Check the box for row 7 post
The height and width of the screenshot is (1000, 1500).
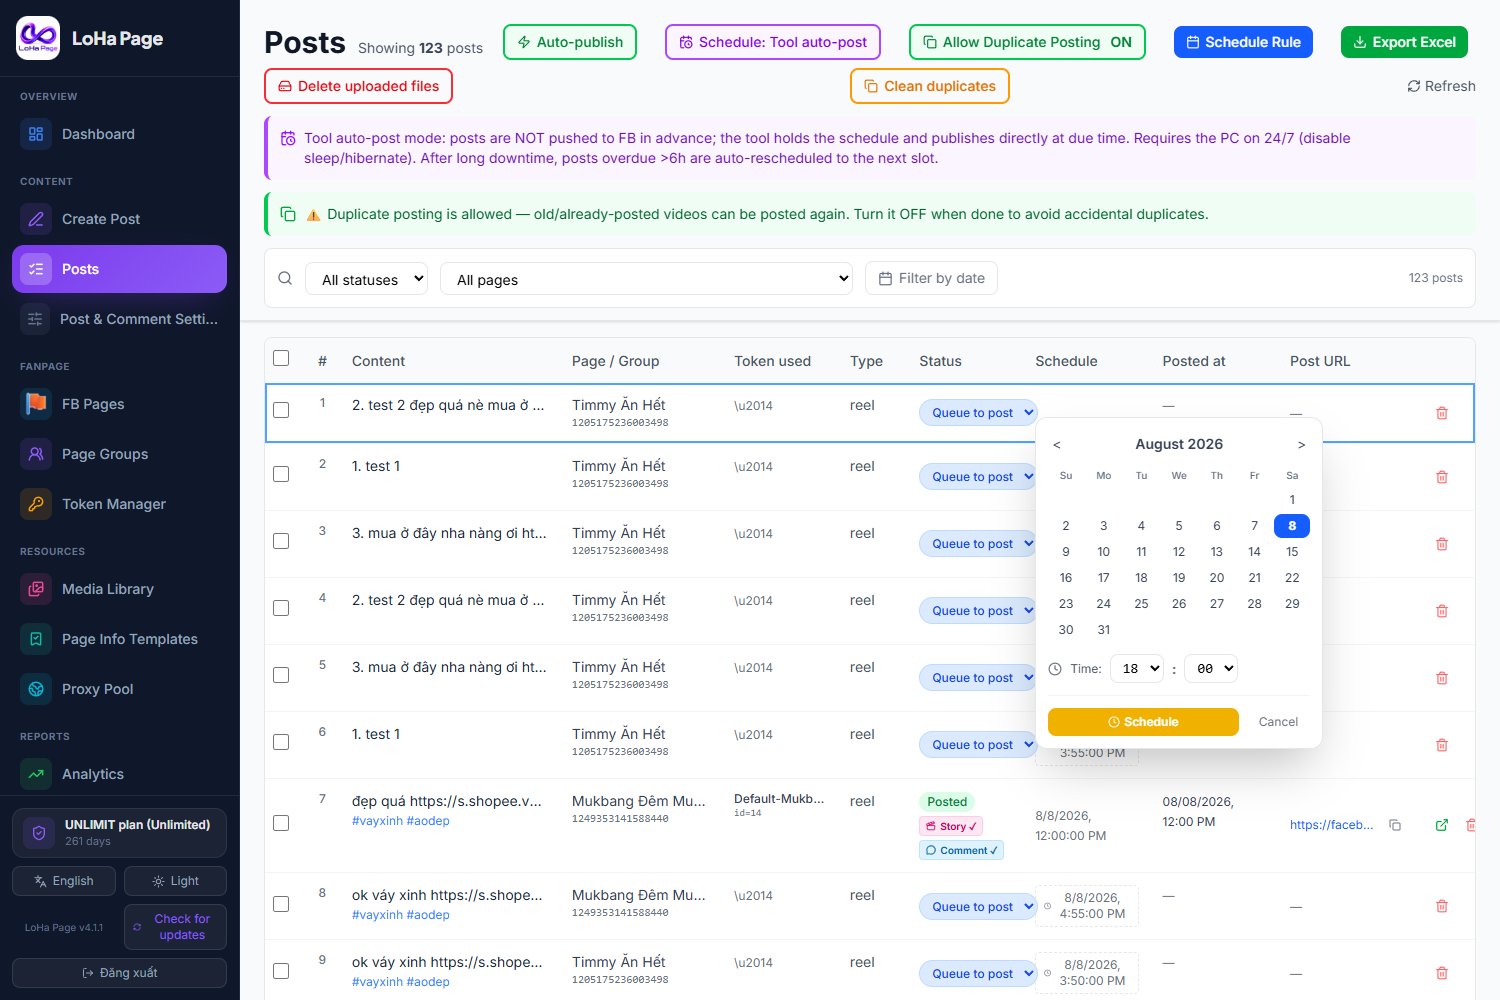click(281, 823)
